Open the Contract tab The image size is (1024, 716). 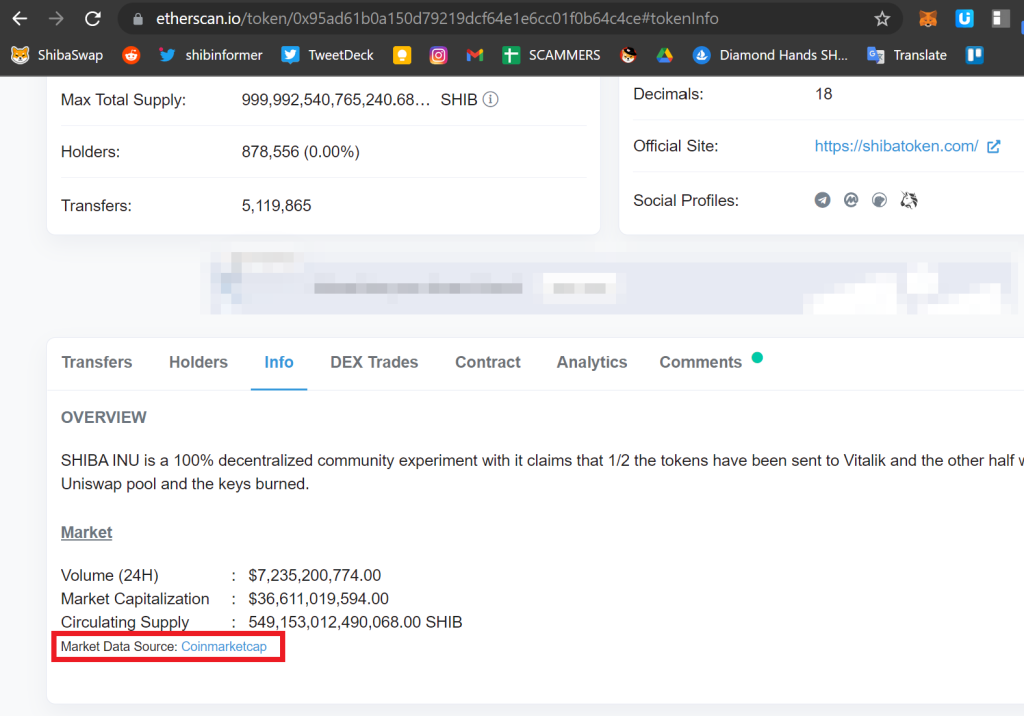[x=488, y=362]
